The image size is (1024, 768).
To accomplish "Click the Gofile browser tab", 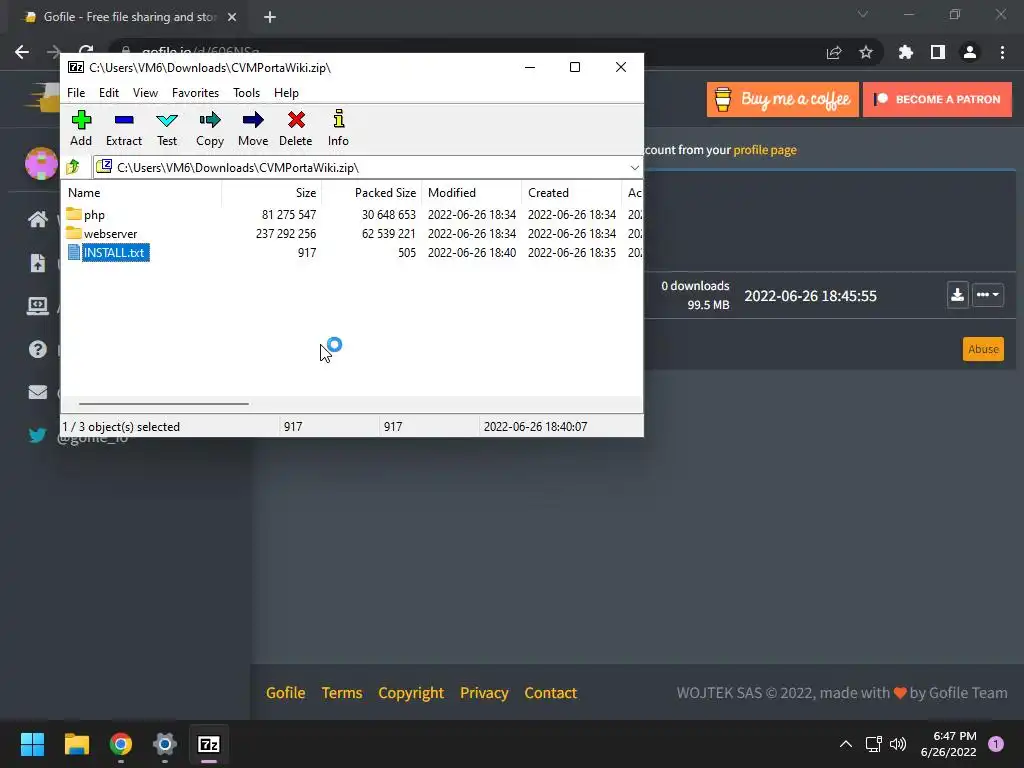I will click(x=129, y=17).
